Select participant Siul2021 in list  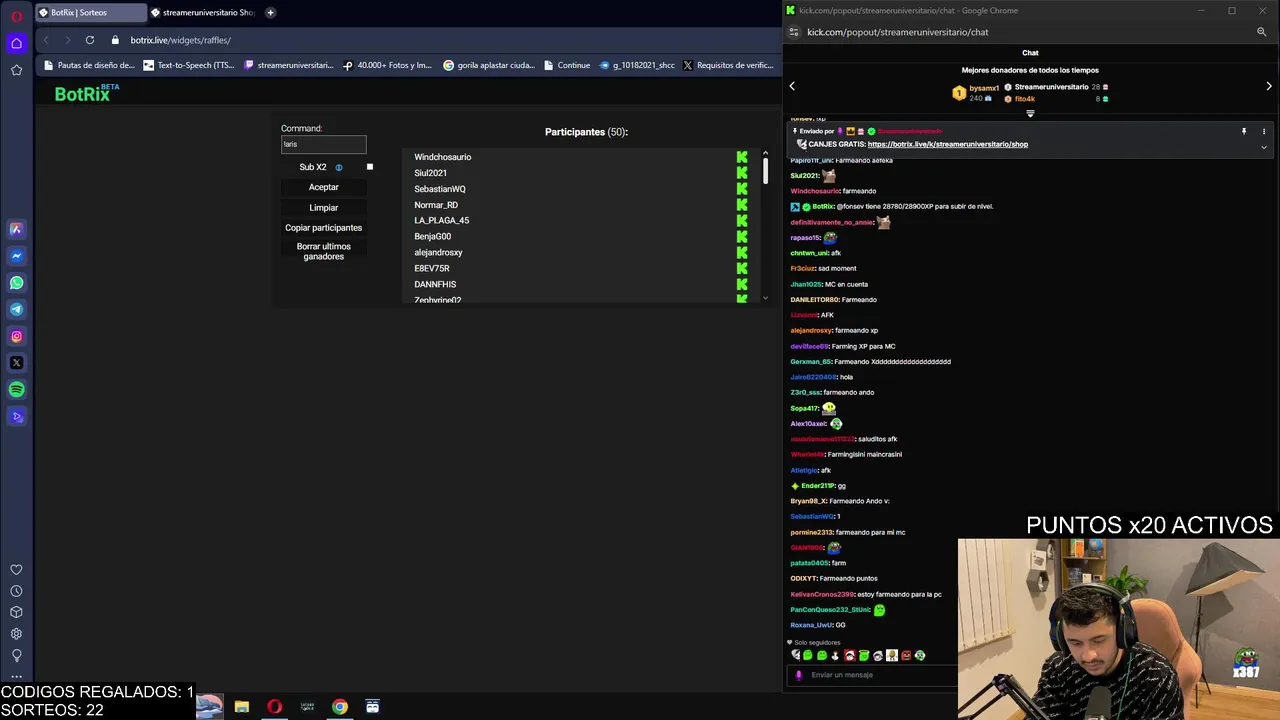pyautogui.click(x=430, y=173)
